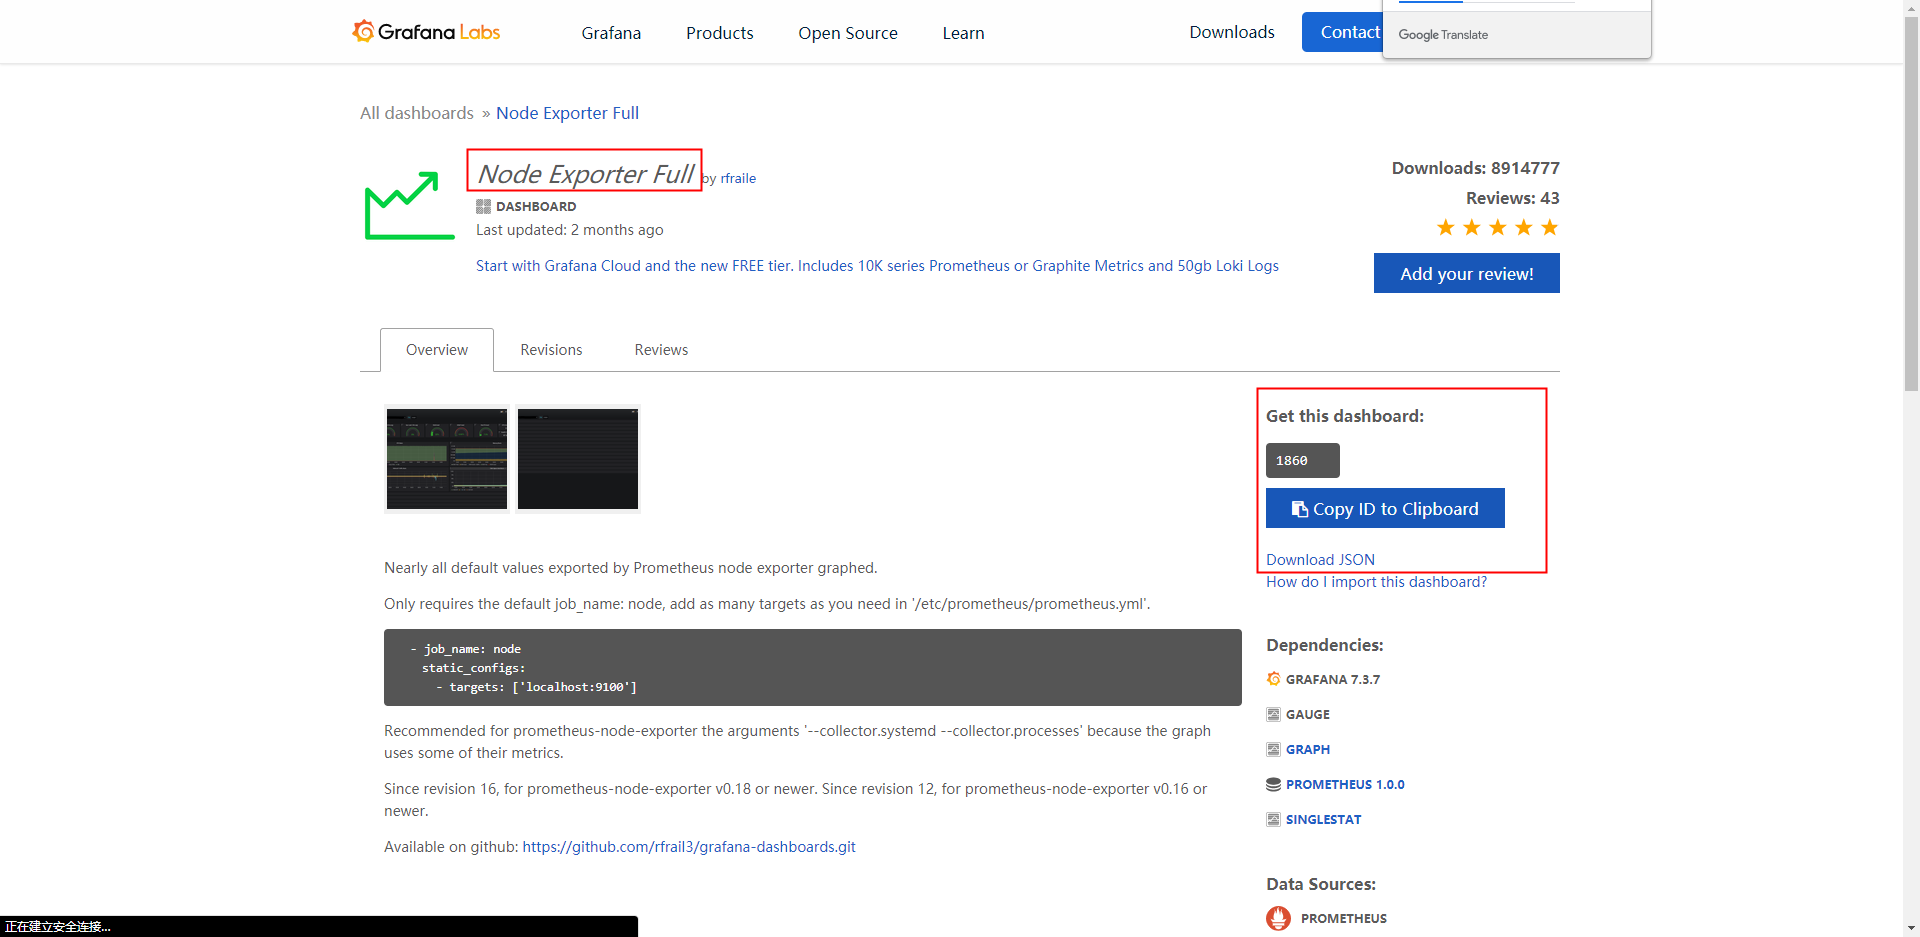Click Copy ID to Clipboard button
The width and height of the screenshot is (1920, 937).
[1385, 508]
